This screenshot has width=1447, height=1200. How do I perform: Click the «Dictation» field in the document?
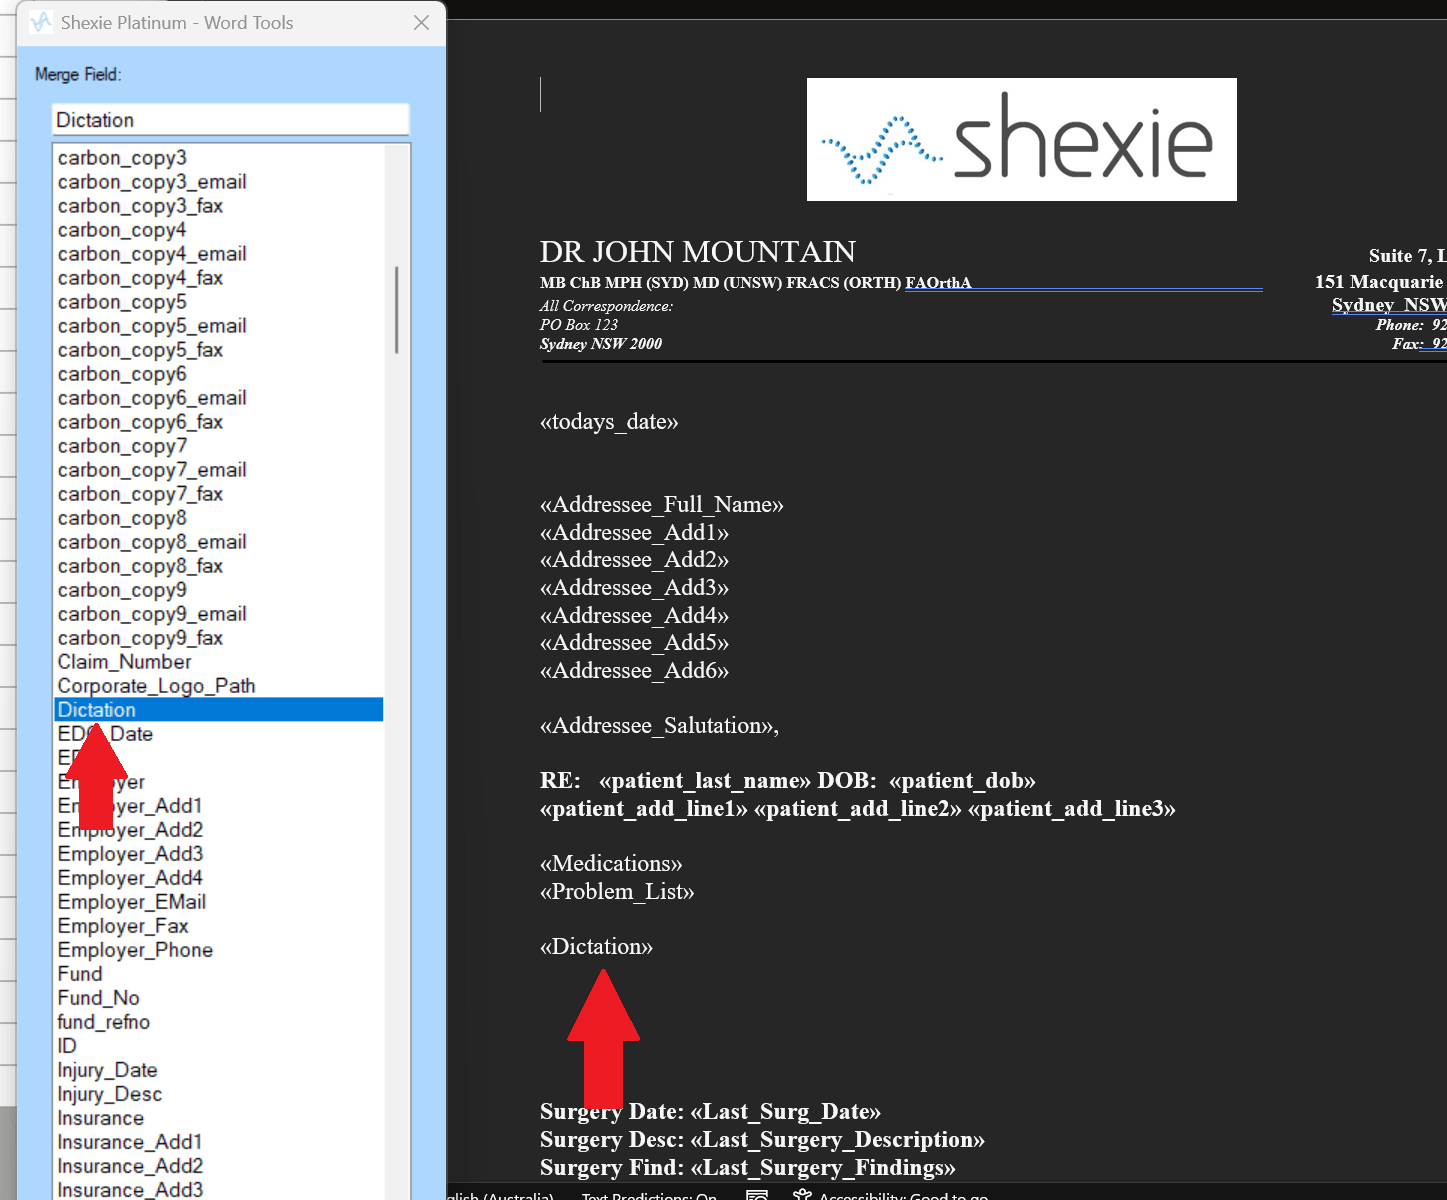click(596, 947)
